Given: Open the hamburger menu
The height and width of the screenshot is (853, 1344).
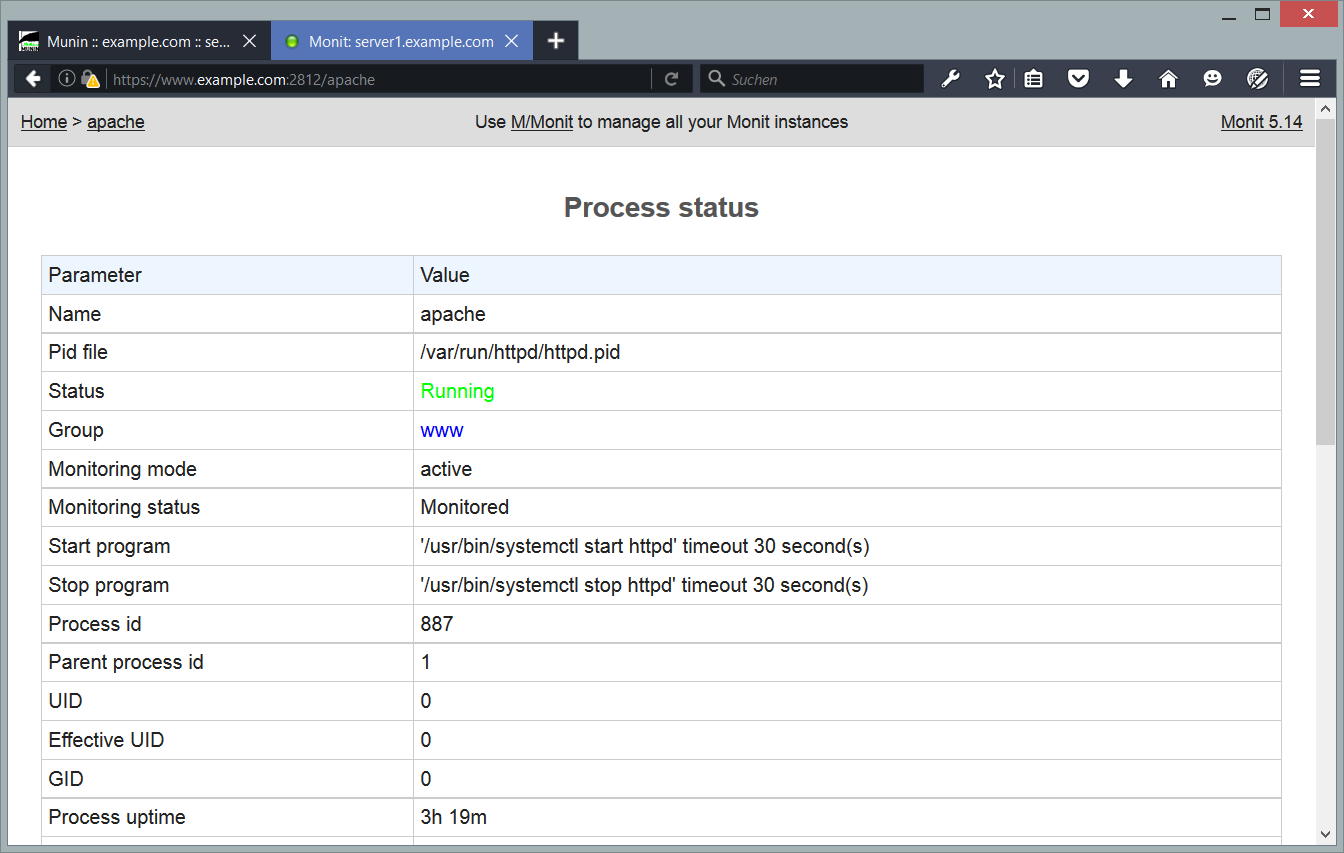Looking at the screenshot, I should click(1310, 79).
